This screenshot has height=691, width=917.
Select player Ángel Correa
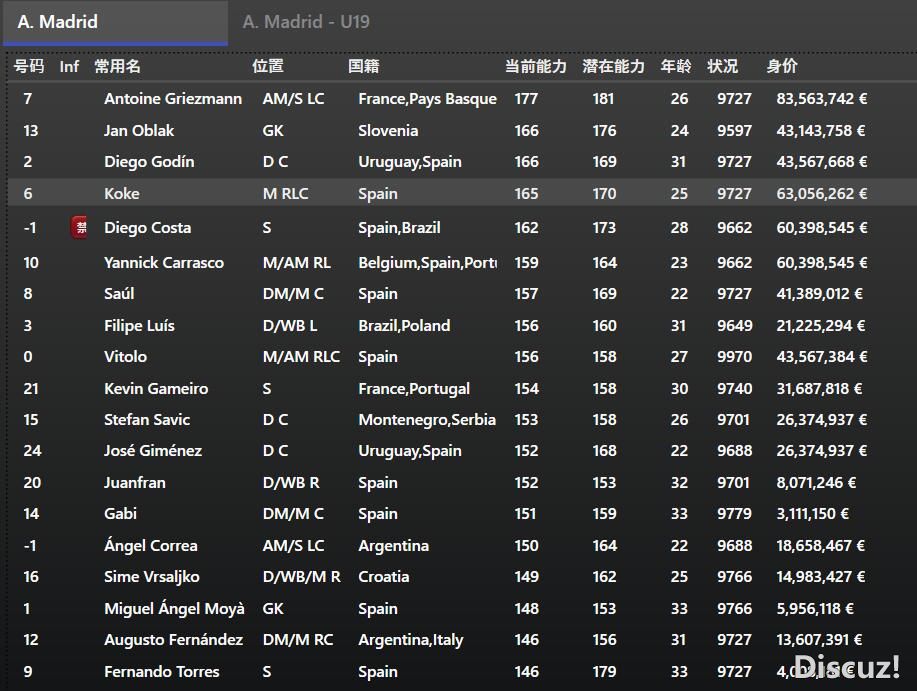[x=151, y=545]
